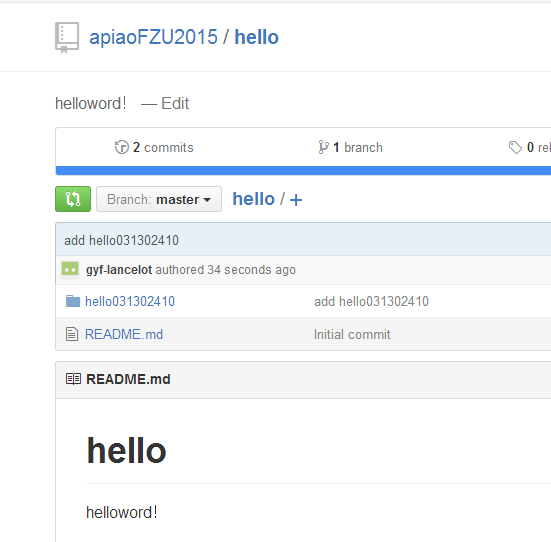Click the releases tag icon

pyautogui.click(x=516, y=147)
